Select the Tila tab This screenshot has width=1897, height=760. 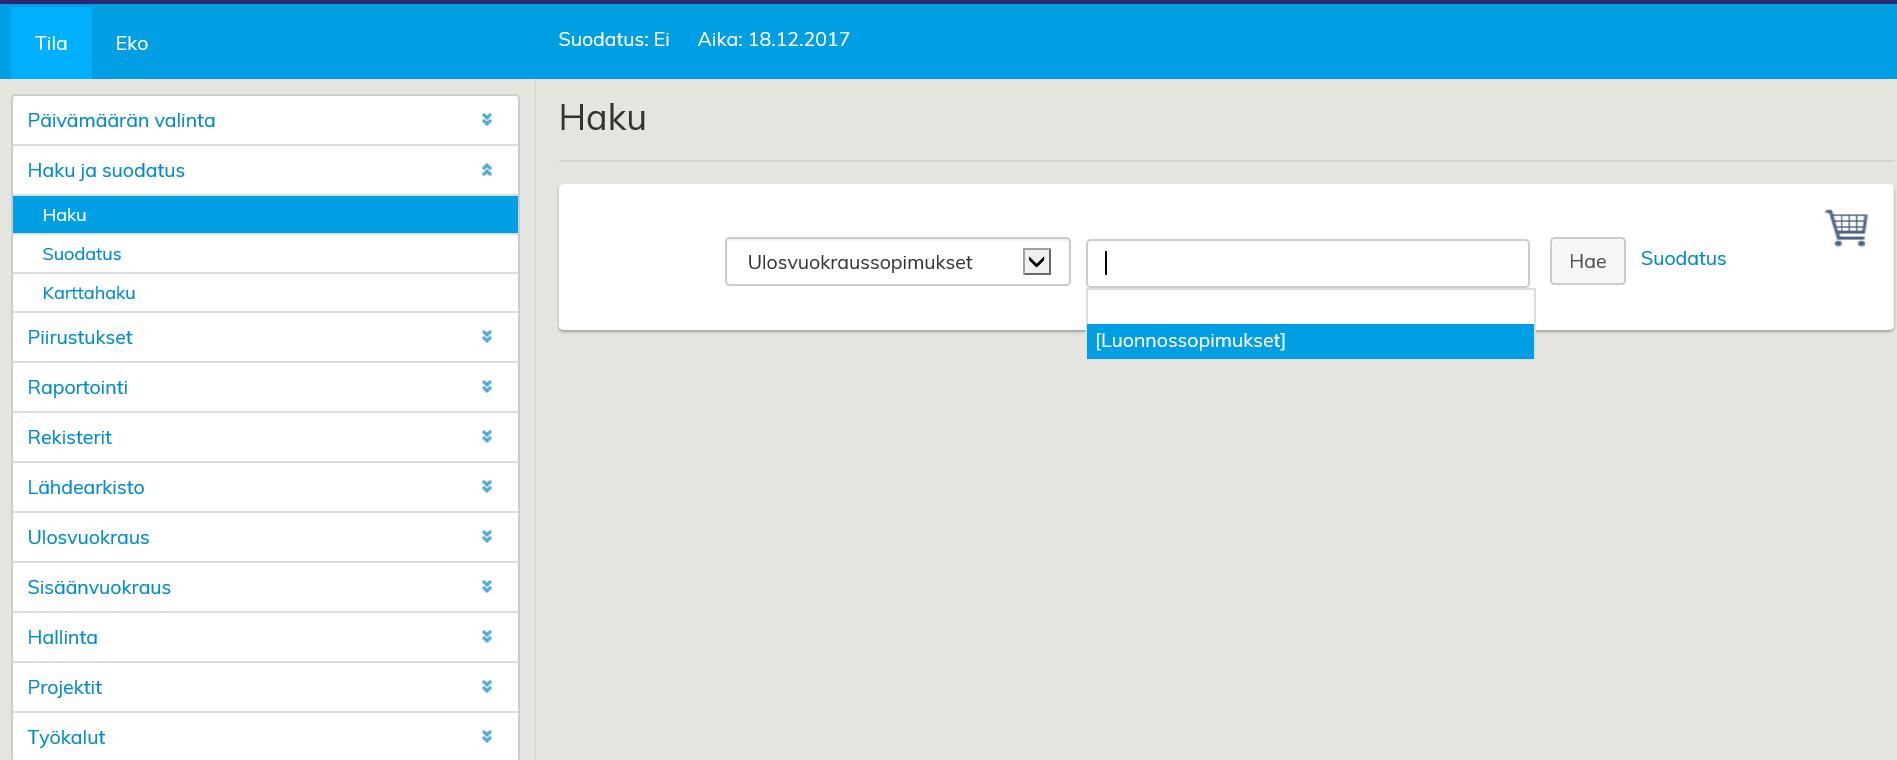pos(51,43)
